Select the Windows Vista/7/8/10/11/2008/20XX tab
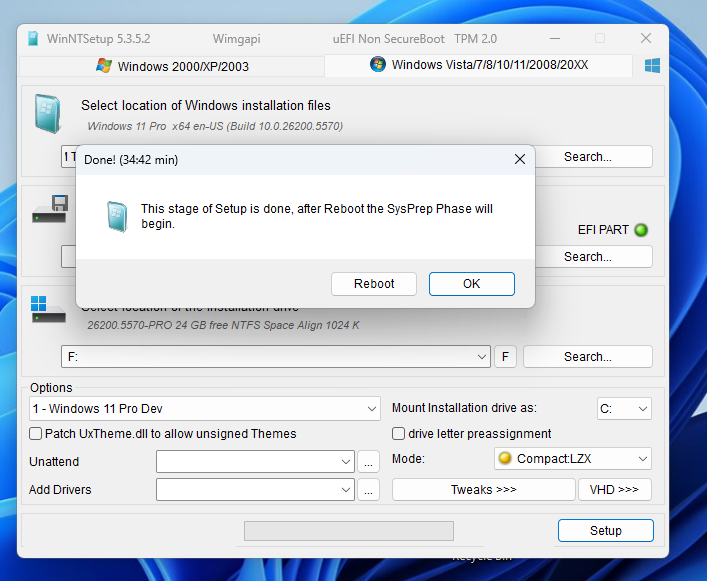The width and height of the screenshot is (707, 581). [478, 65]
